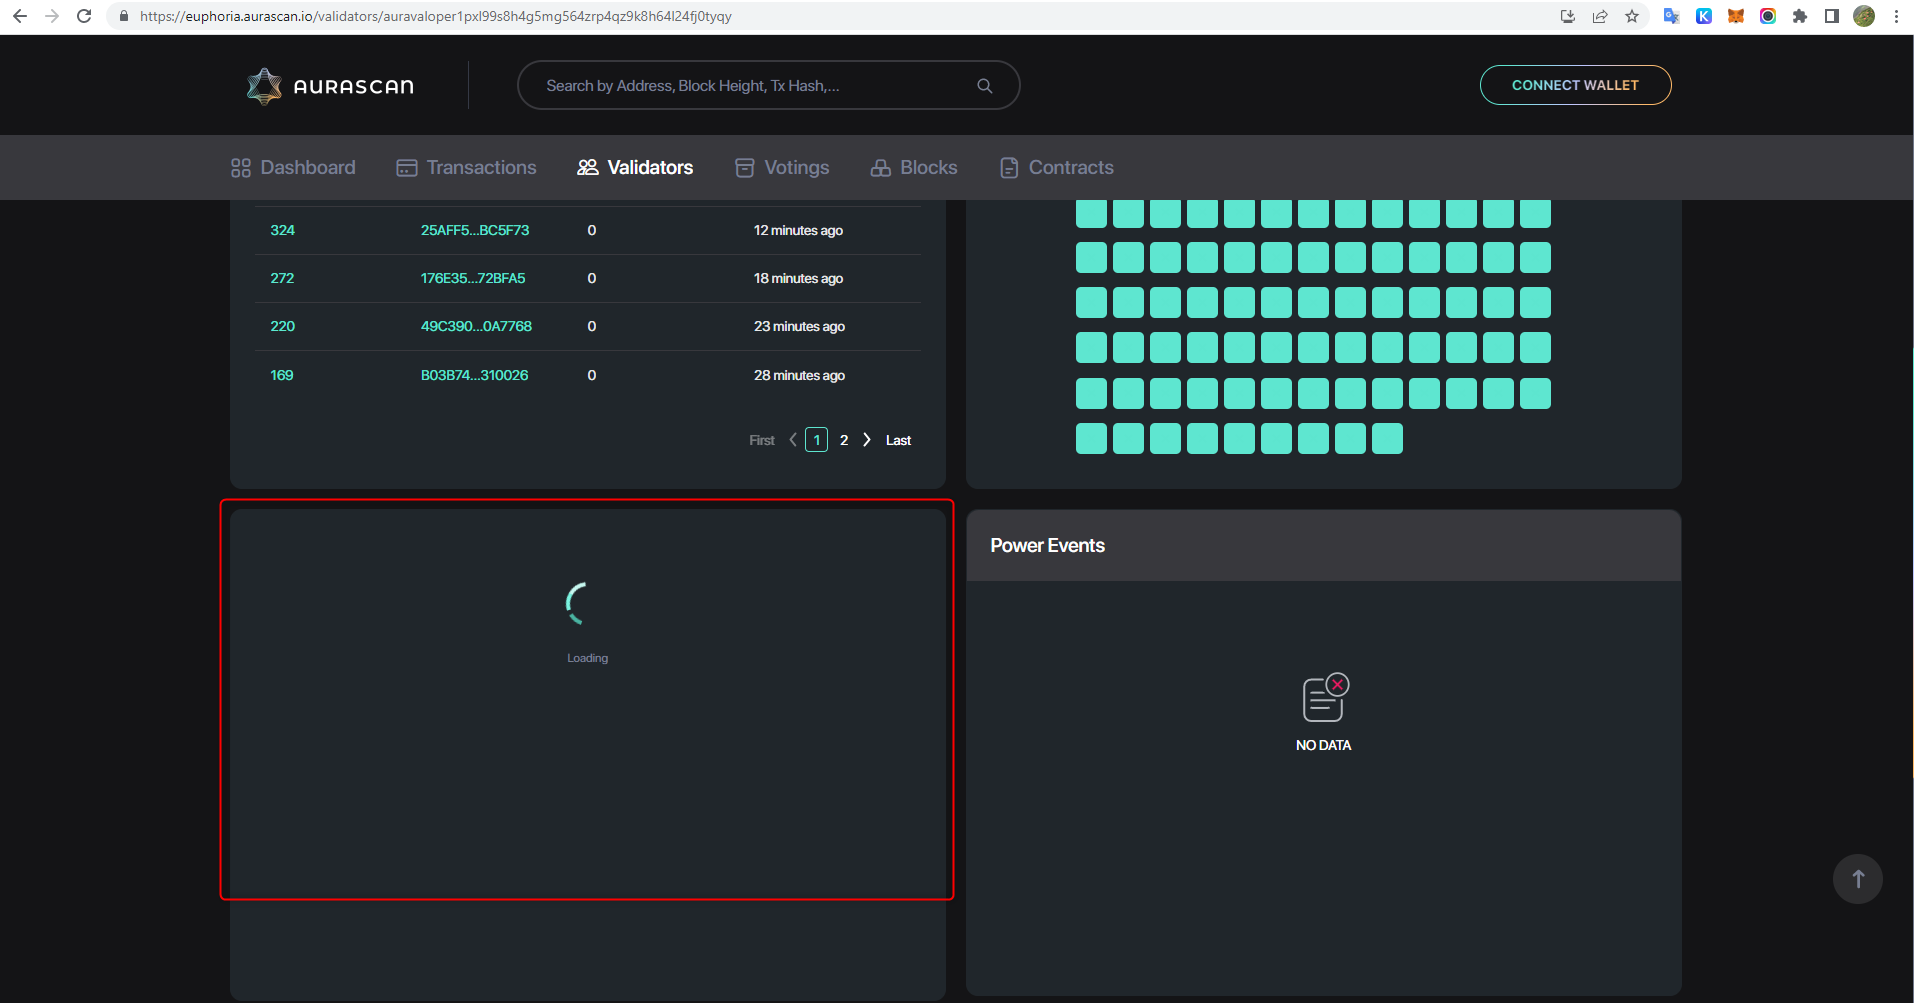
Task: Open the Dashboard grid icon
Action: coord(240,167)
